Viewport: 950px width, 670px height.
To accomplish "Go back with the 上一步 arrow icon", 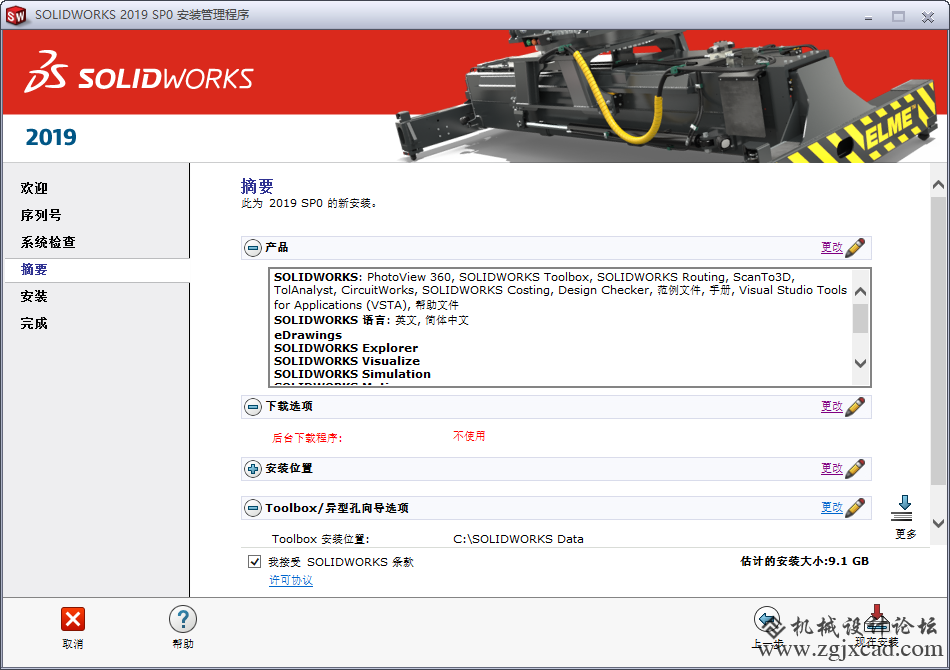I will pyautogui.click(x=767, y=620).
